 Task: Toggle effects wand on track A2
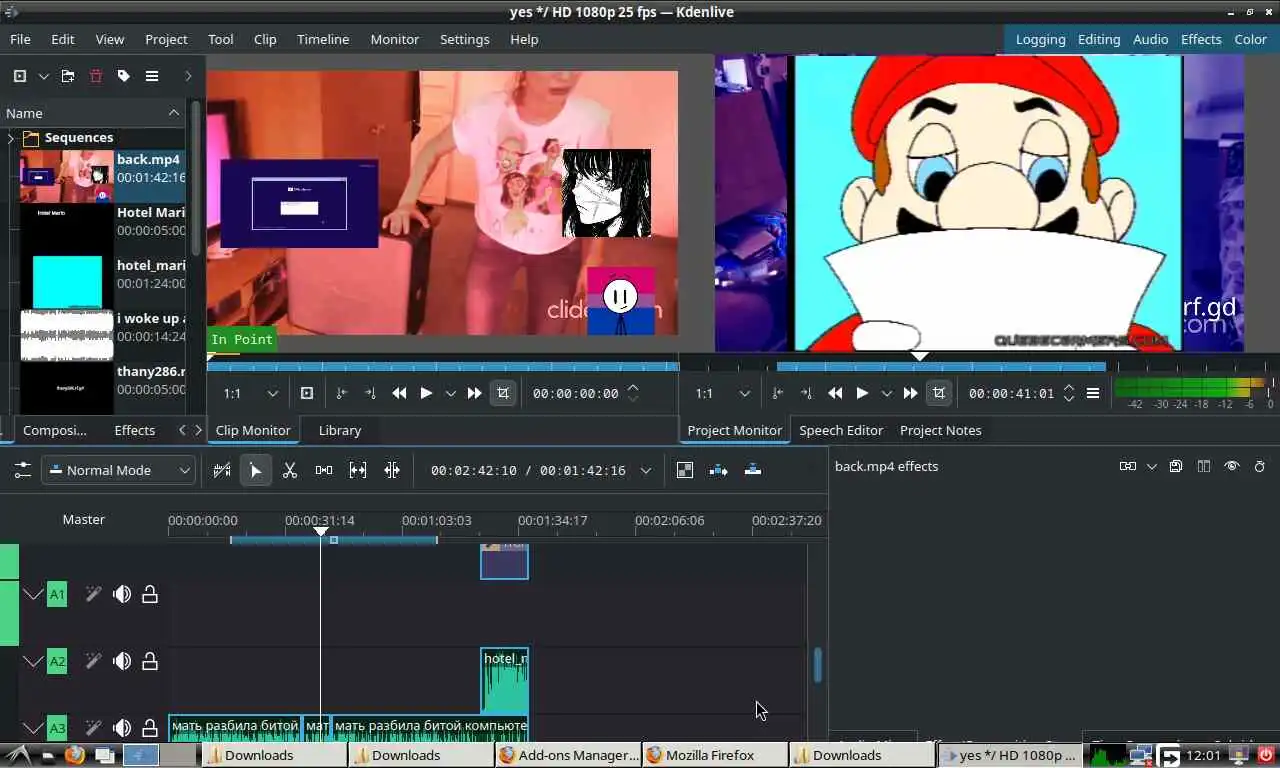[93, 661]
